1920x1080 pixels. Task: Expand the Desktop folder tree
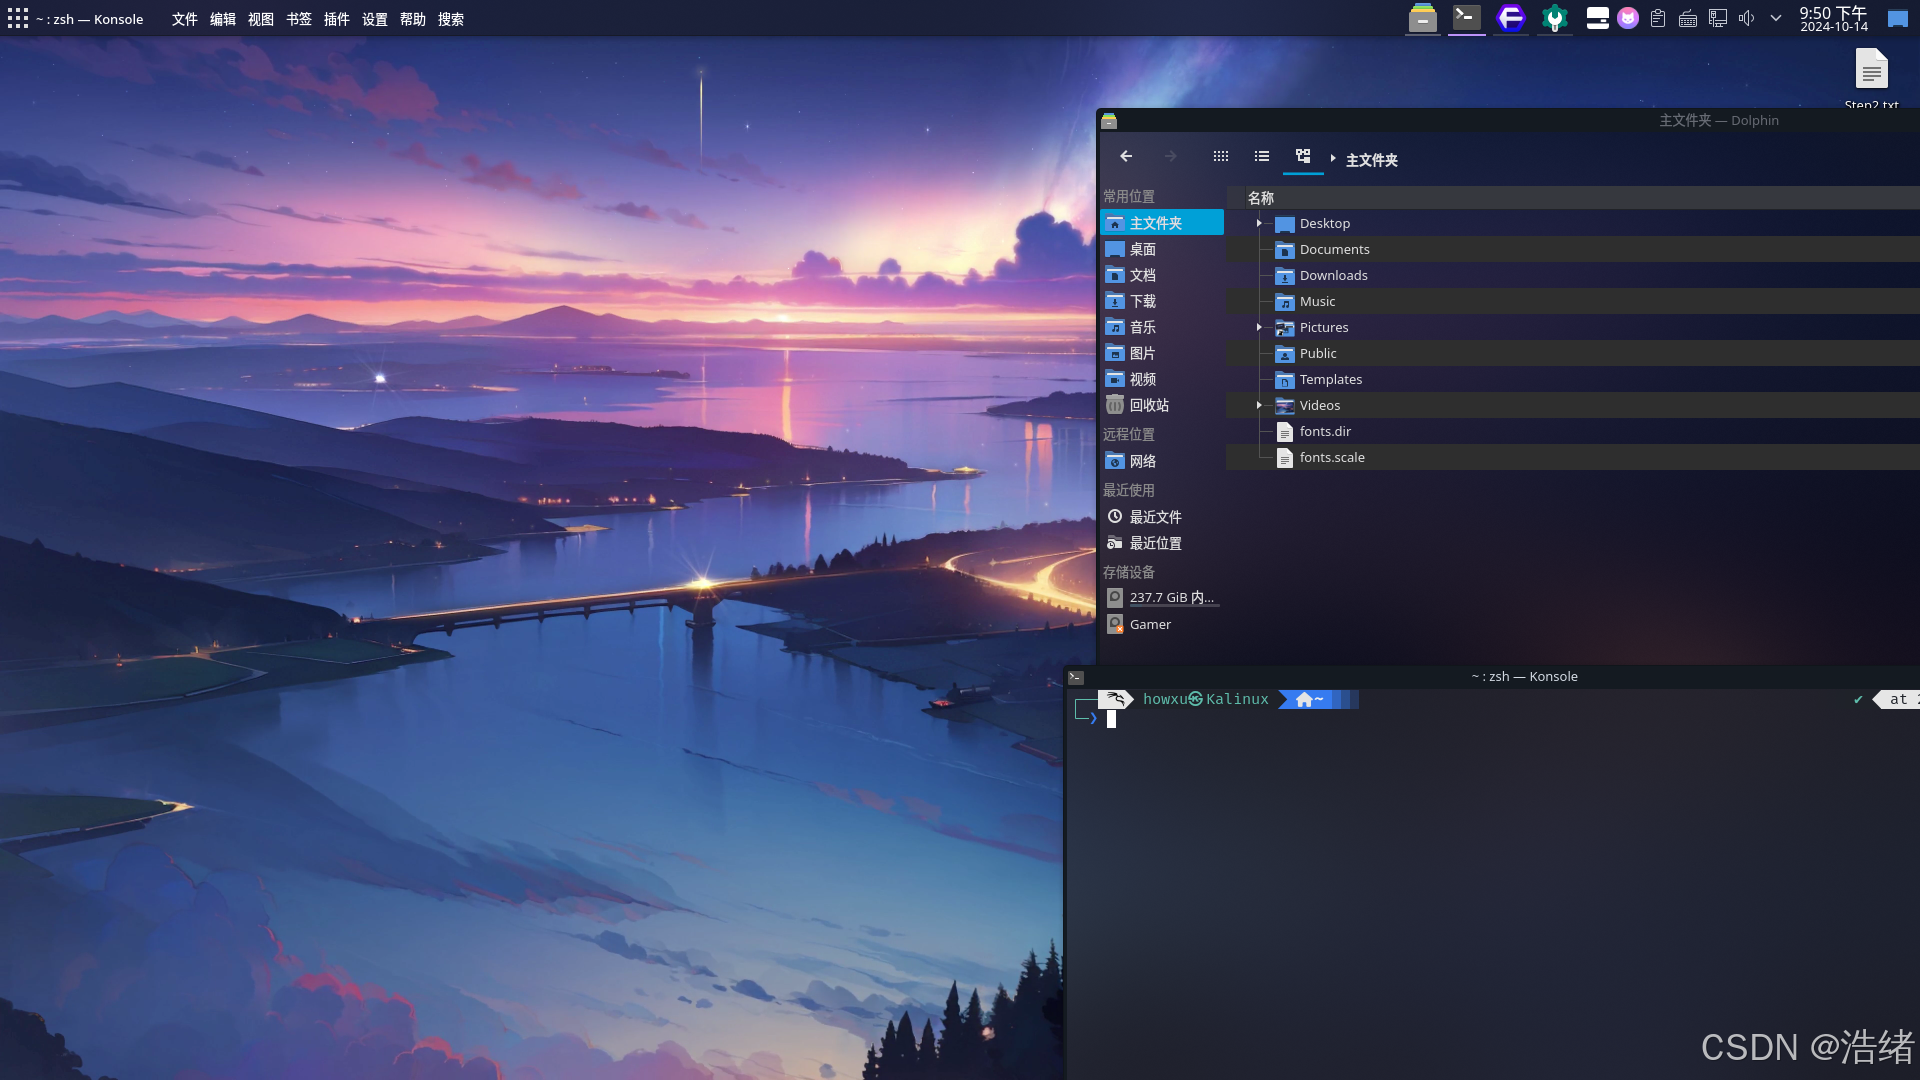(x=1259, y=223)
